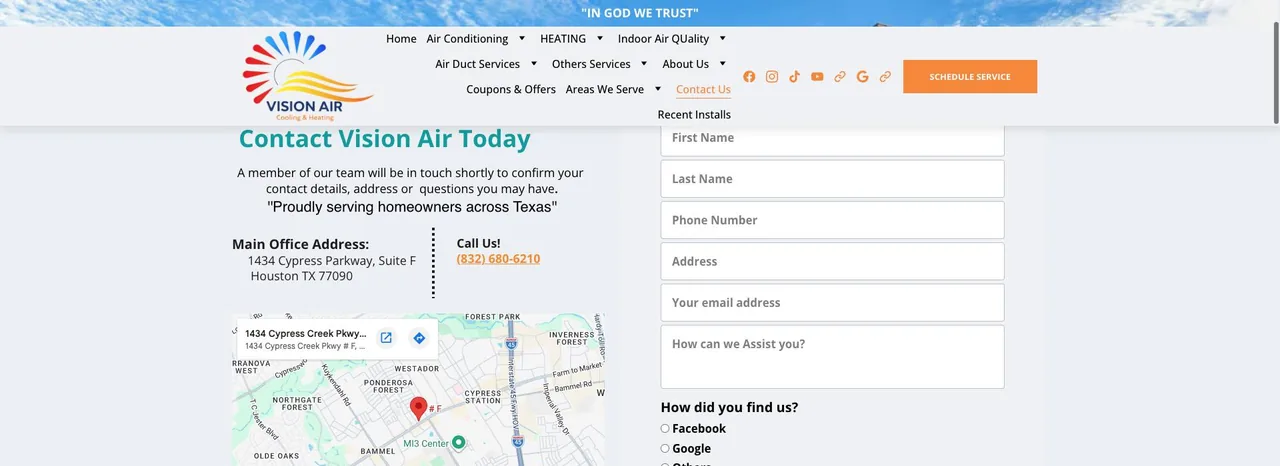The width and height of the screenshot is (1280, 466).
Task: Click the Address input field
Action: 832,261
